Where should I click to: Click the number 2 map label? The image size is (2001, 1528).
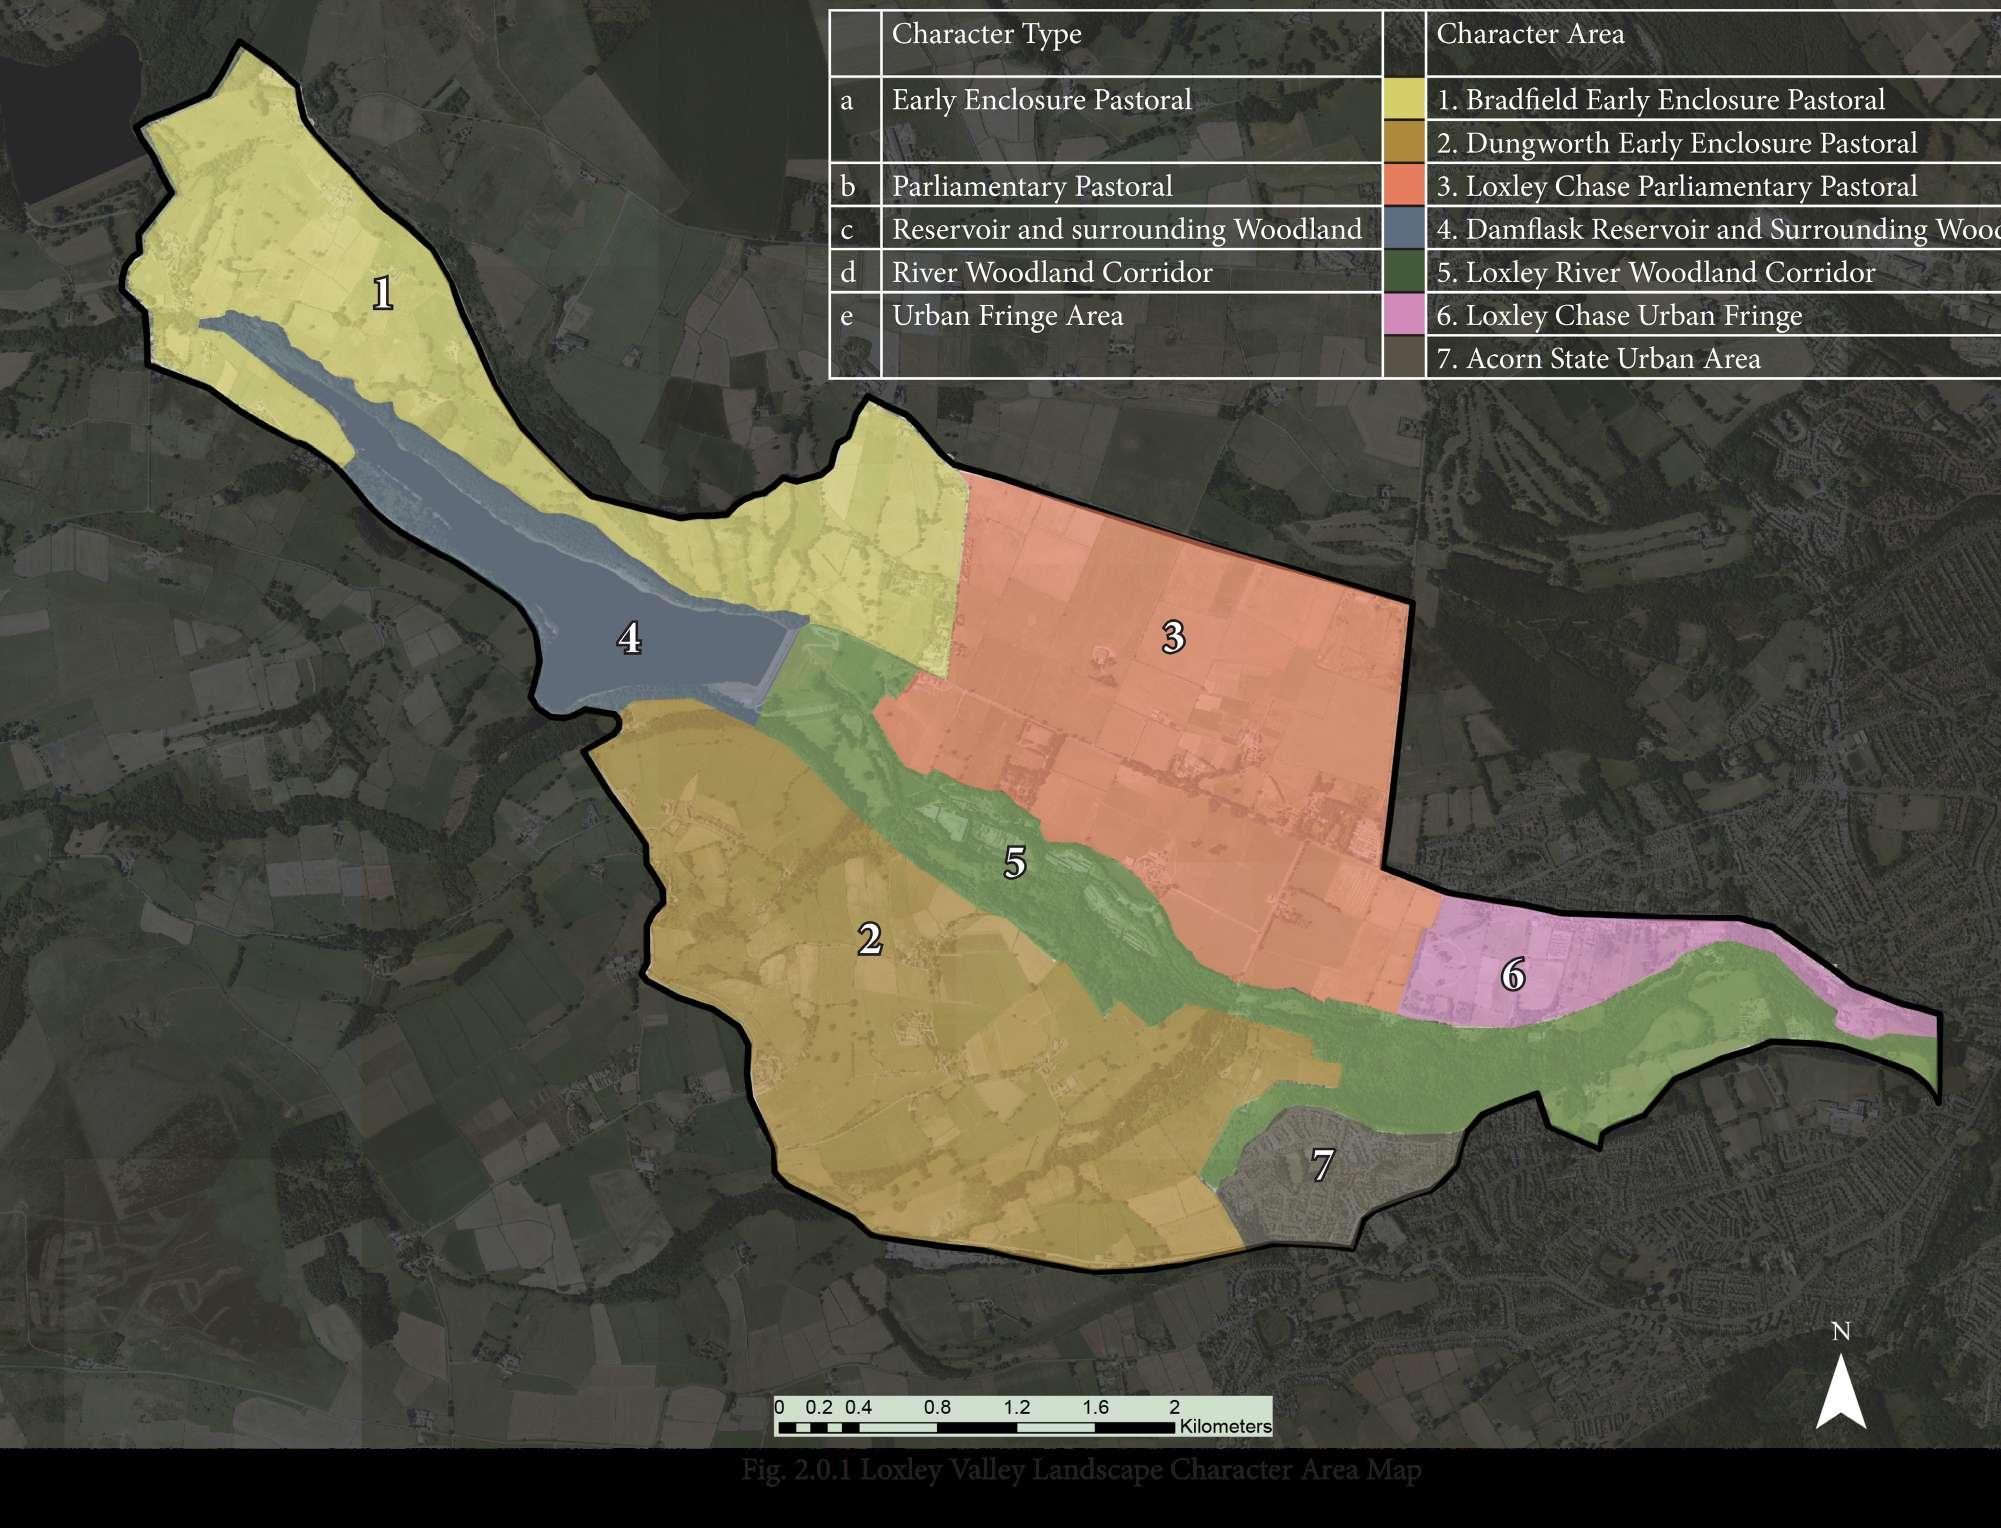869,939
